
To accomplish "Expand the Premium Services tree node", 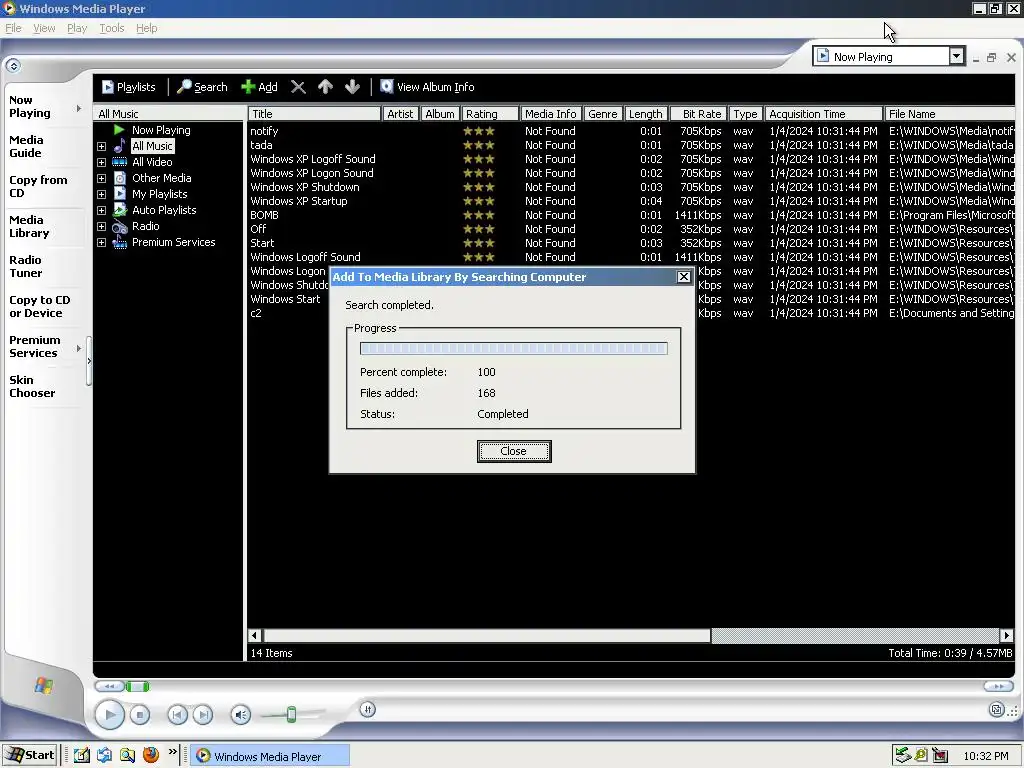I will point(101,242).
